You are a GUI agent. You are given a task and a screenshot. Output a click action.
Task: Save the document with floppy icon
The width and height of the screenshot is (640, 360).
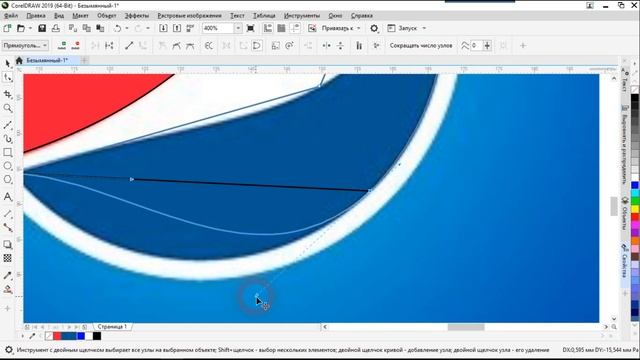(x=42, y=28)
